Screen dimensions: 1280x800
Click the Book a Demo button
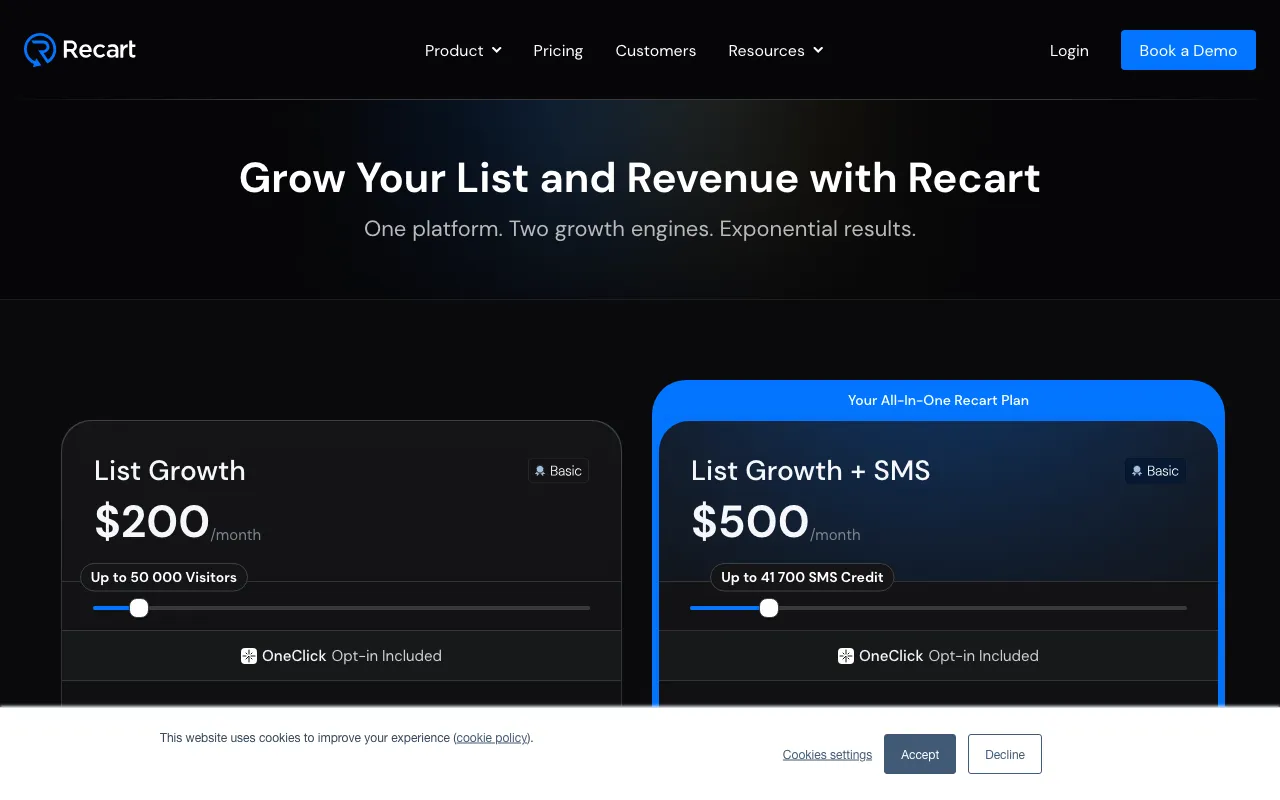(x=1188, y=50)
